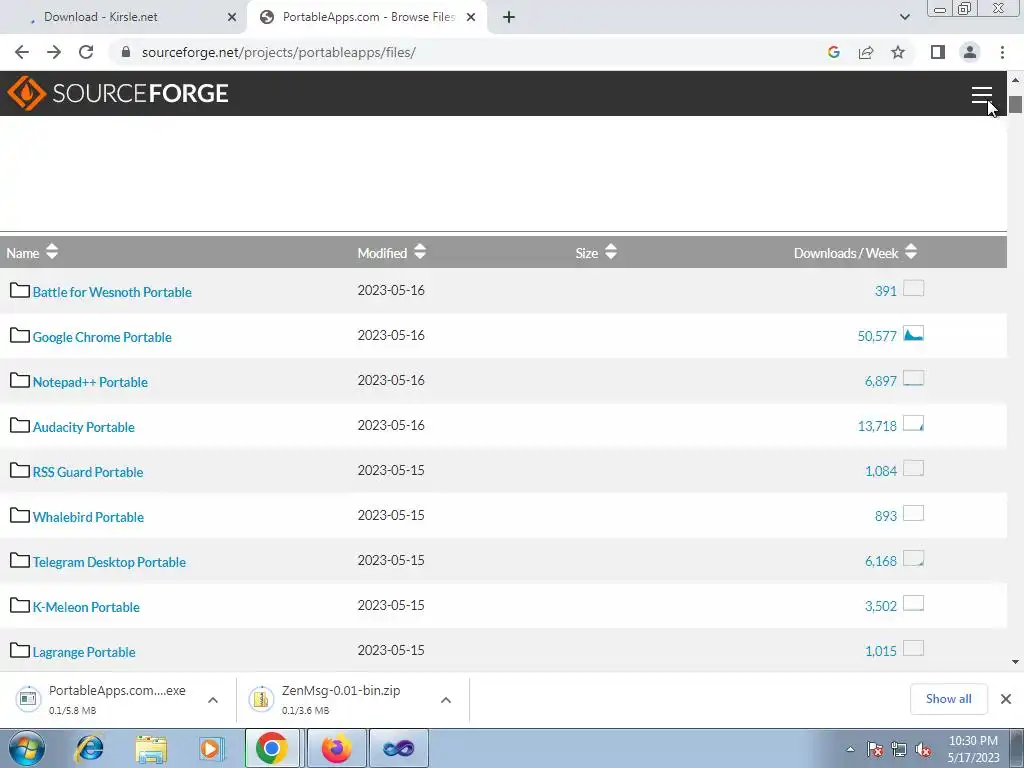Click the 13,718 downloads count
Image resolution: width=1024 pixels, height=768 pixels.
point(876,426)
